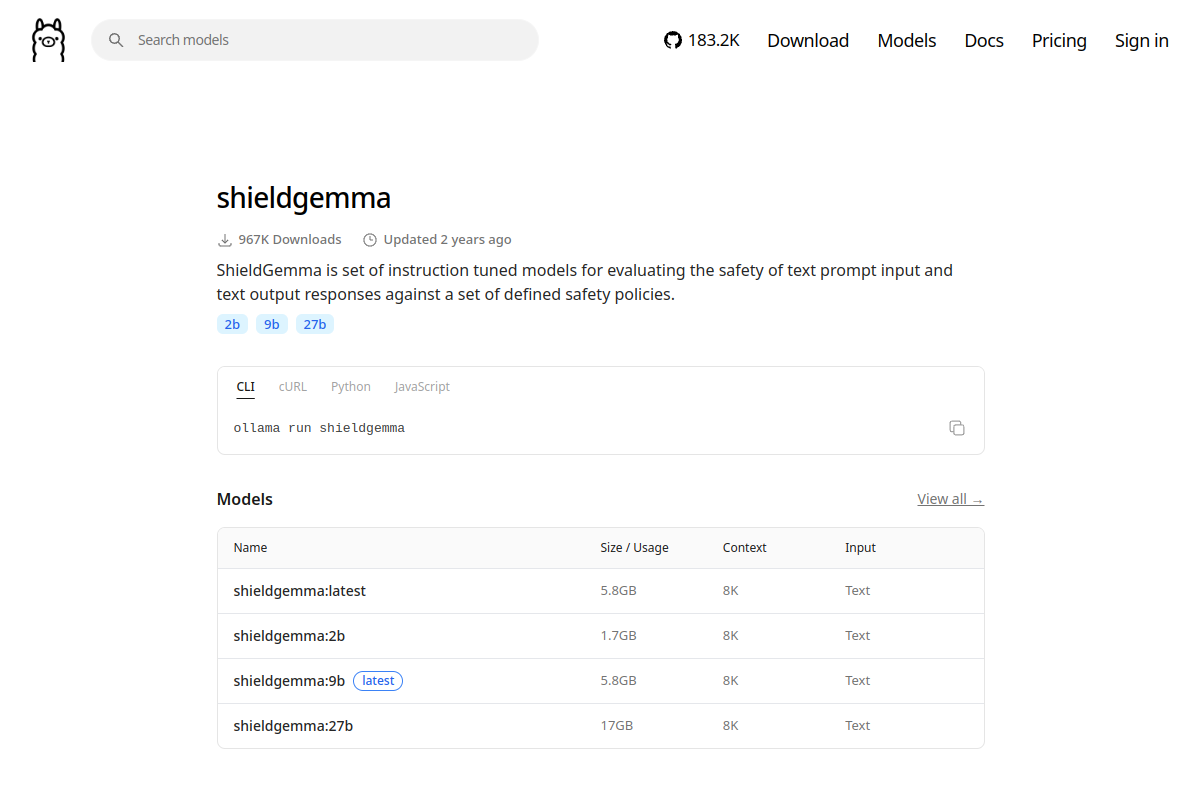Click the Ollama llama logo
Viewport: 1200px width, 800px height.
click(x=48, y=40)
